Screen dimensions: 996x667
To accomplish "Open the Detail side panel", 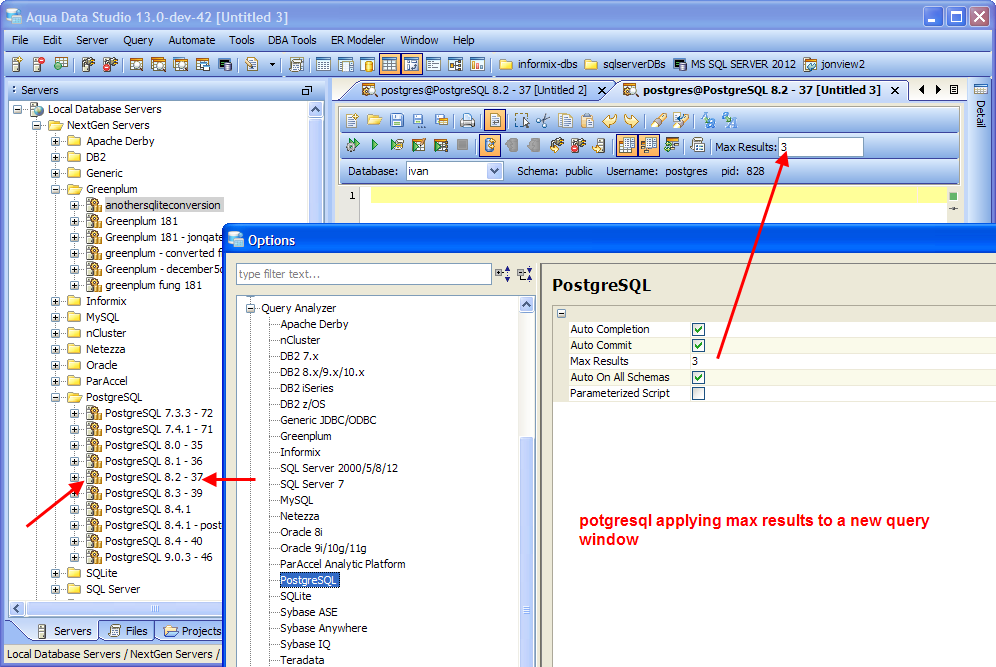I will point(981,105).
